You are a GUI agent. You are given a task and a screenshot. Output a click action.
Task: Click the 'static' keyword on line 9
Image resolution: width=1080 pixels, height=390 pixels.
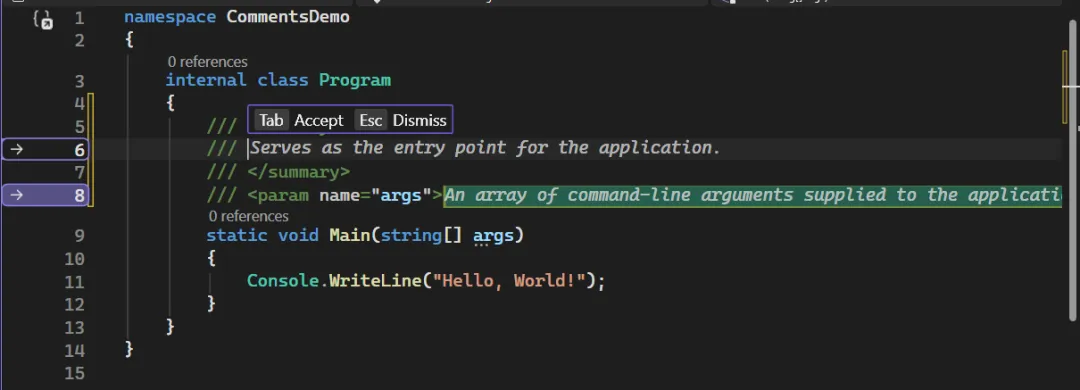point(237,236)
